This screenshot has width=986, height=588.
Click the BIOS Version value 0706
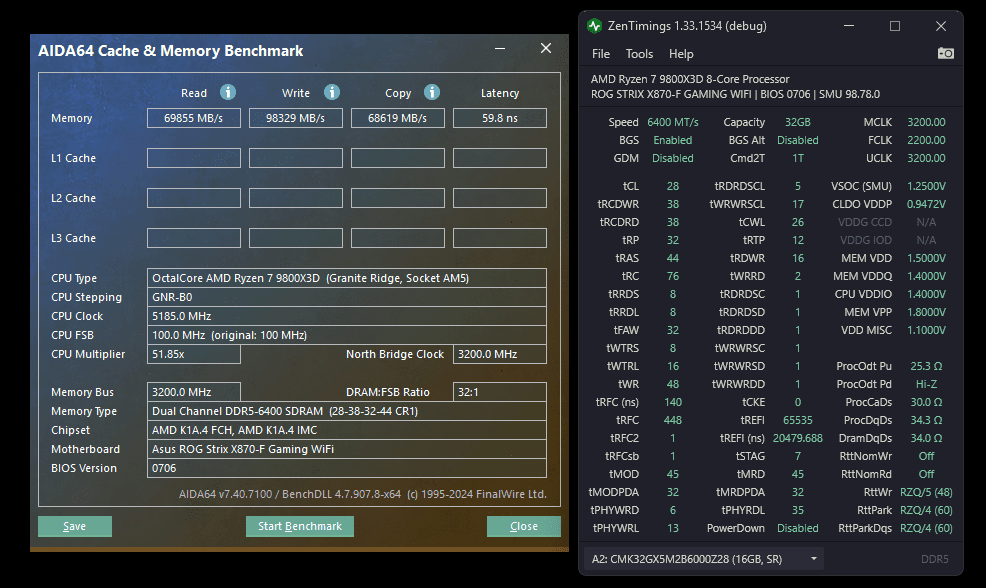coord(346,468)
